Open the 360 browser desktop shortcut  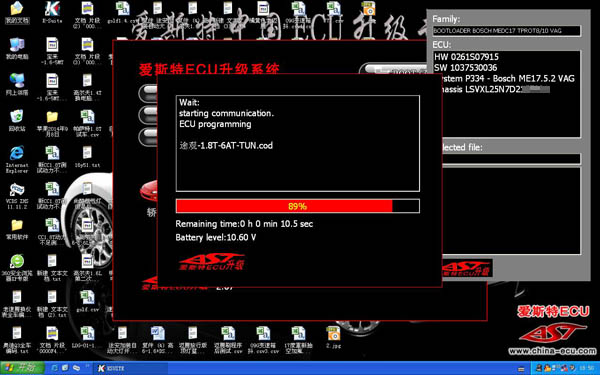pyautogui.click(x=17, y=267)
